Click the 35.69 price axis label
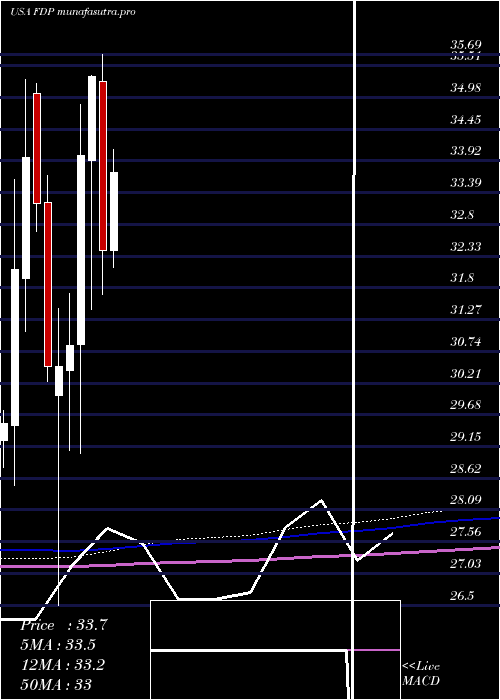 click(466, 45)
